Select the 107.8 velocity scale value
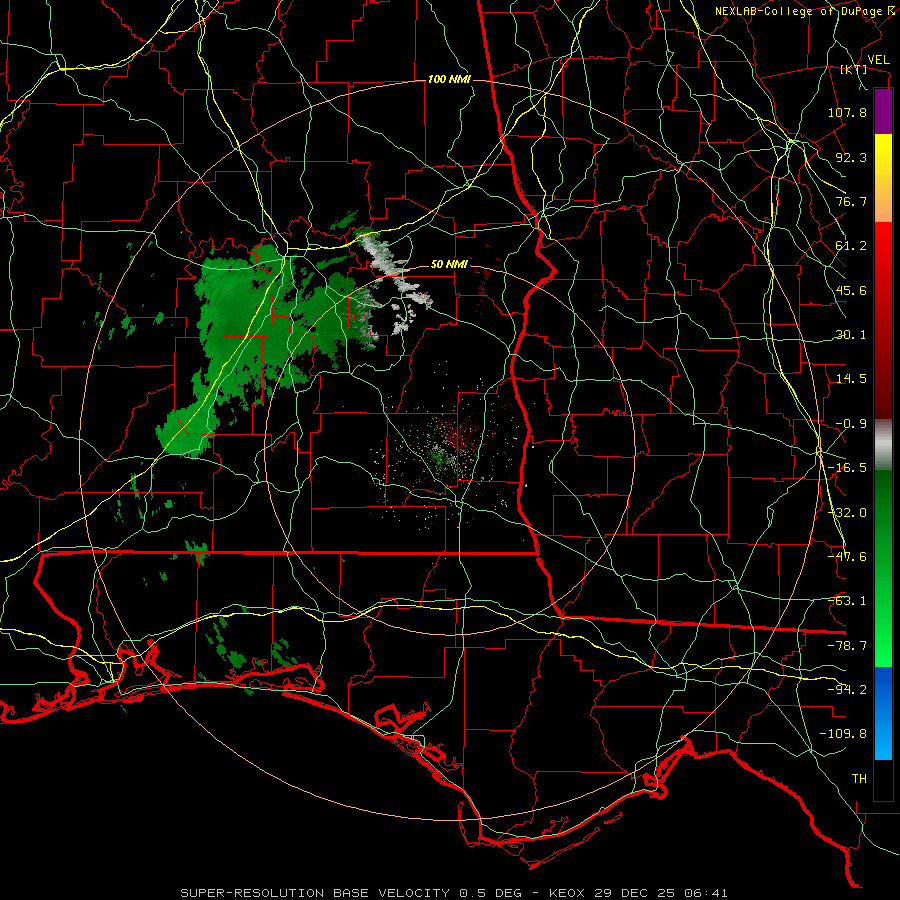This screenshot has width=900, height=900. pos(847,112)
